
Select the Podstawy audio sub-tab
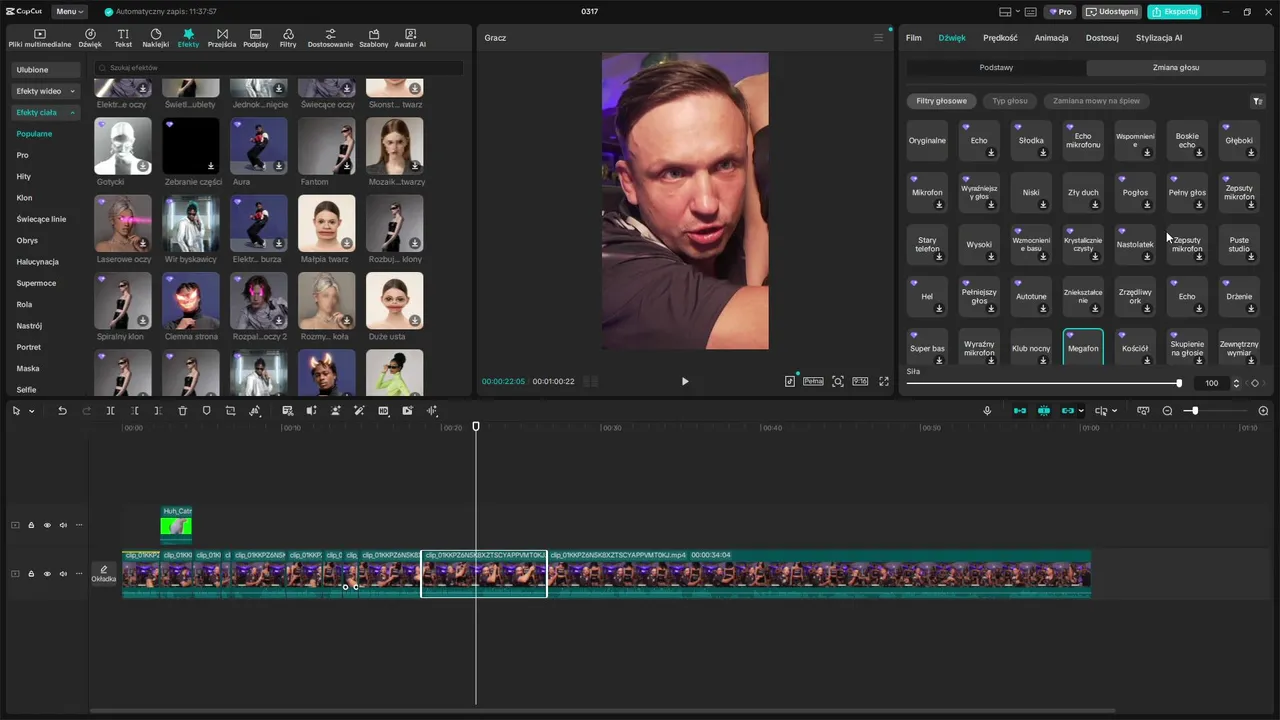996,68
